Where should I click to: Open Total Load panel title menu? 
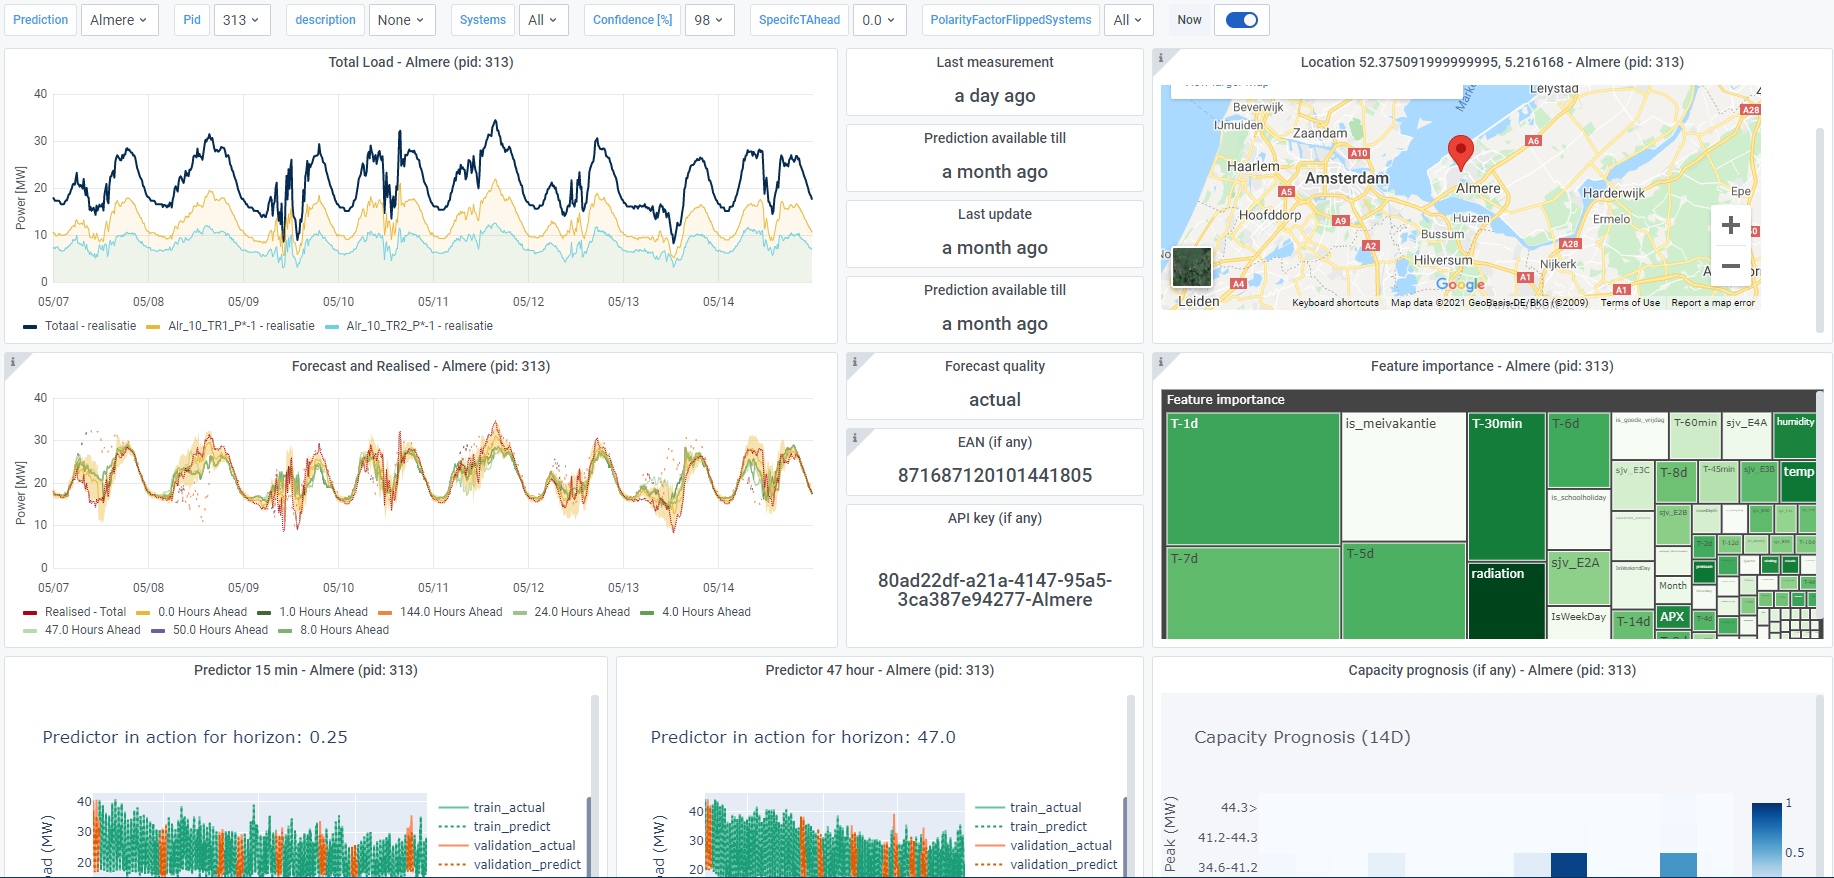click(420, 62)
